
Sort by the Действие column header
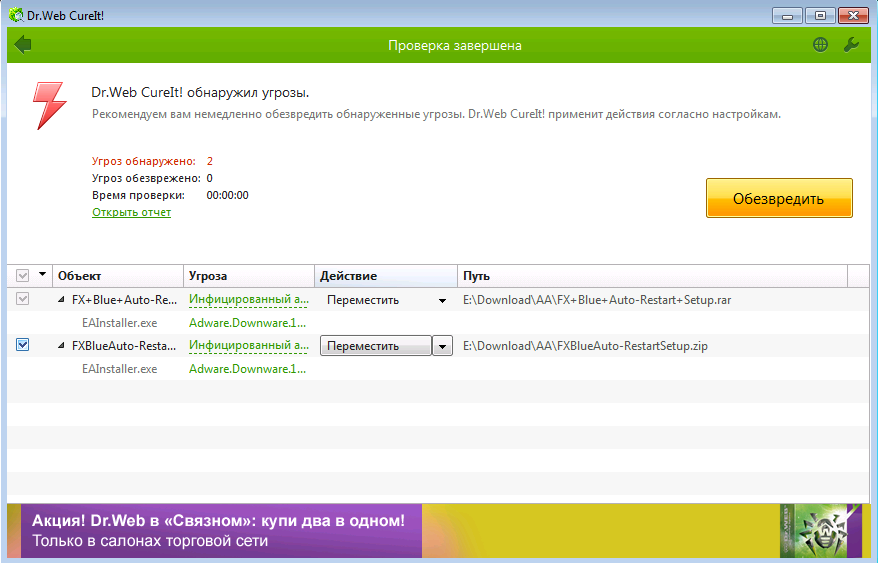[x=386, y=276]
